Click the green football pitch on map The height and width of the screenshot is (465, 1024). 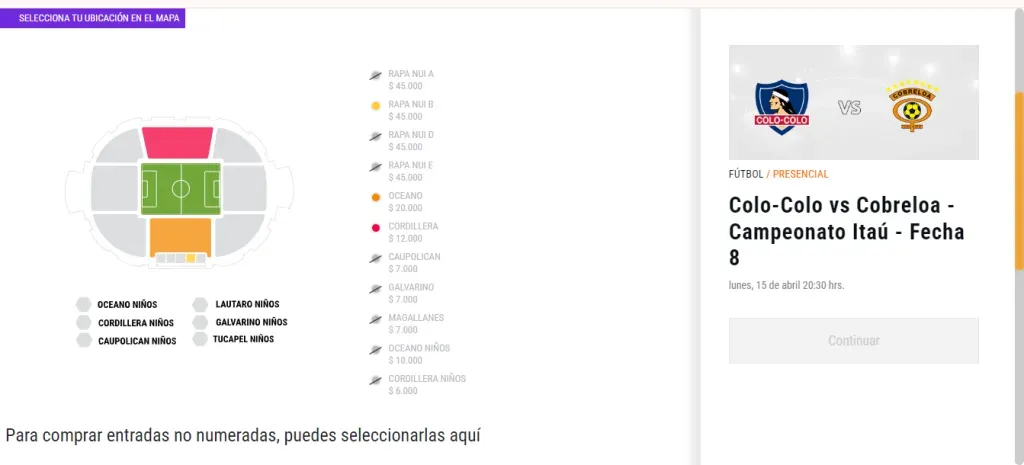click(x=180, y=188)
